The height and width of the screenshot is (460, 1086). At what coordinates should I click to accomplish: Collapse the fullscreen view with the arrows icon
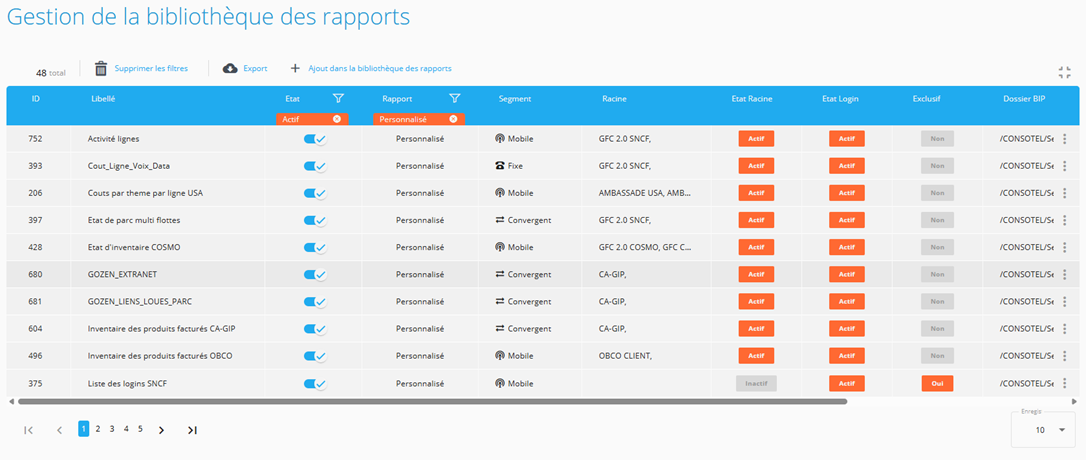pos(1064,72)
